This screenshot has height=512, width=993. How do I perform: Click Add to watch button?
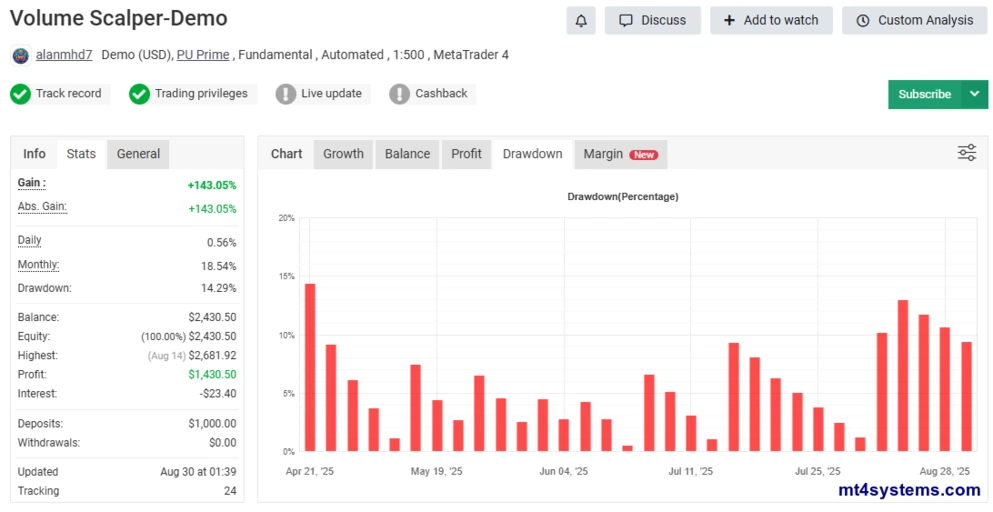click(771, 20)
